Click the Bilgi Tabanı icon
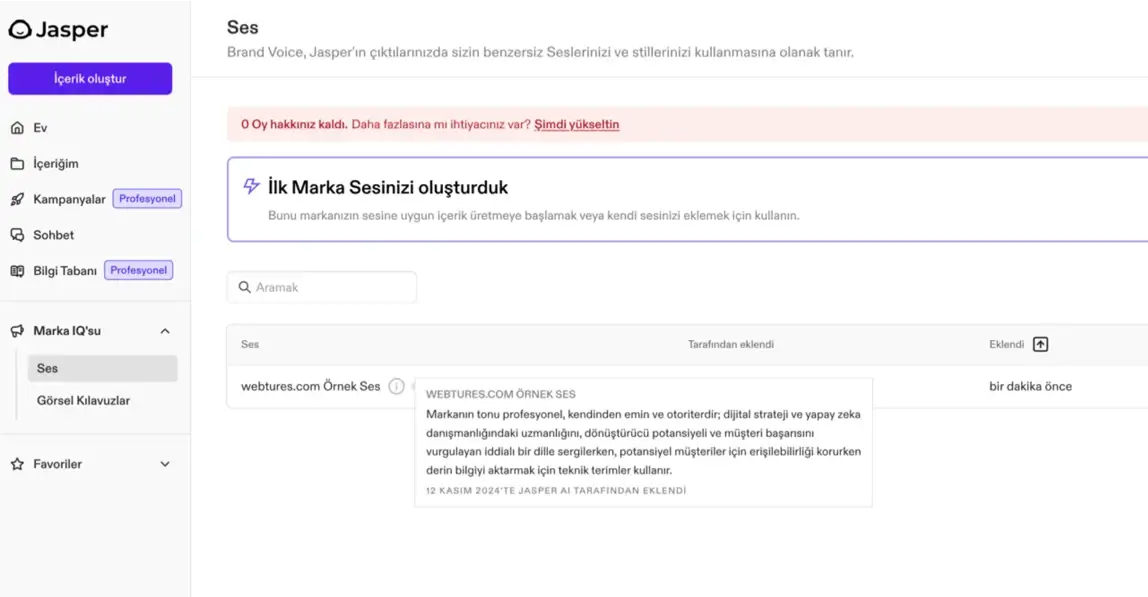Screen dimensions: 1148x597 coord(17,270)
